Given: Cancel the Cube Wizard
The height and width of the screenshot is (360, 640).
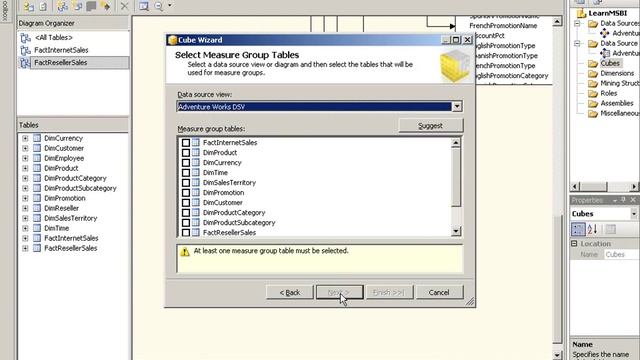Looking at the screenshot, I should [x=439, y=292].
